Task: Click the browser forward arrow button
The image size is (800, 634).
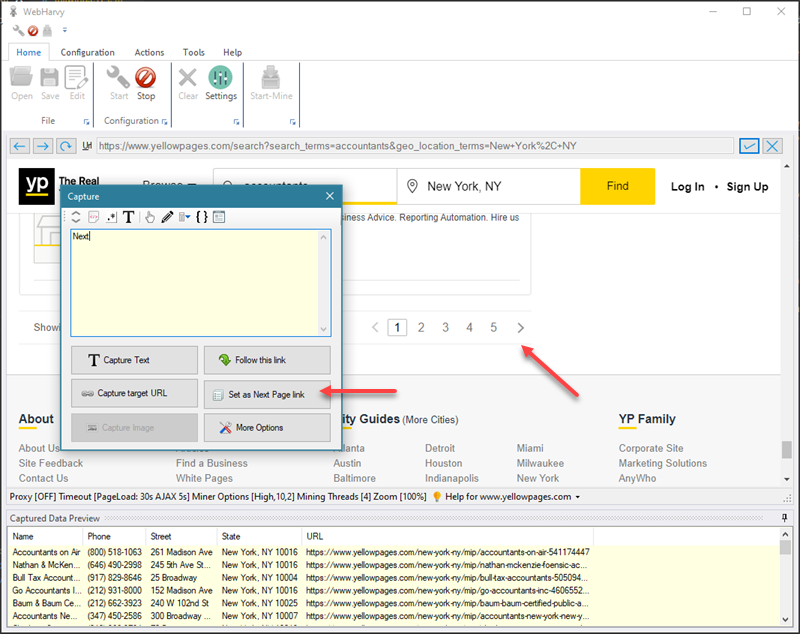Action: pos(42,146)
